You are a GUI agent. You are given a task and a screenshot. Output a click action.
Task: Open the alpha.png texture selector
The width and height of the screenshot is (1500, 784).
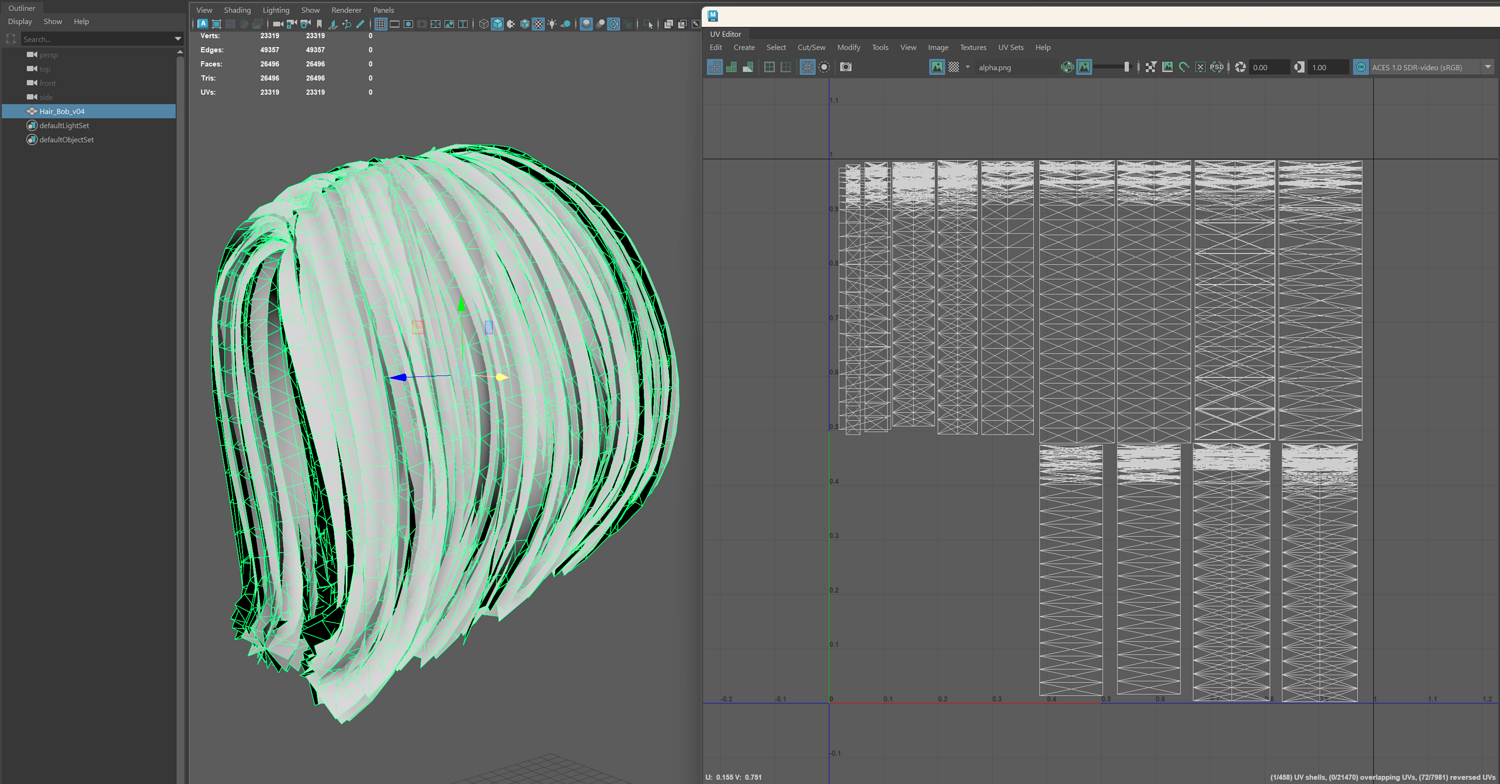click(x=1015, y=67)
